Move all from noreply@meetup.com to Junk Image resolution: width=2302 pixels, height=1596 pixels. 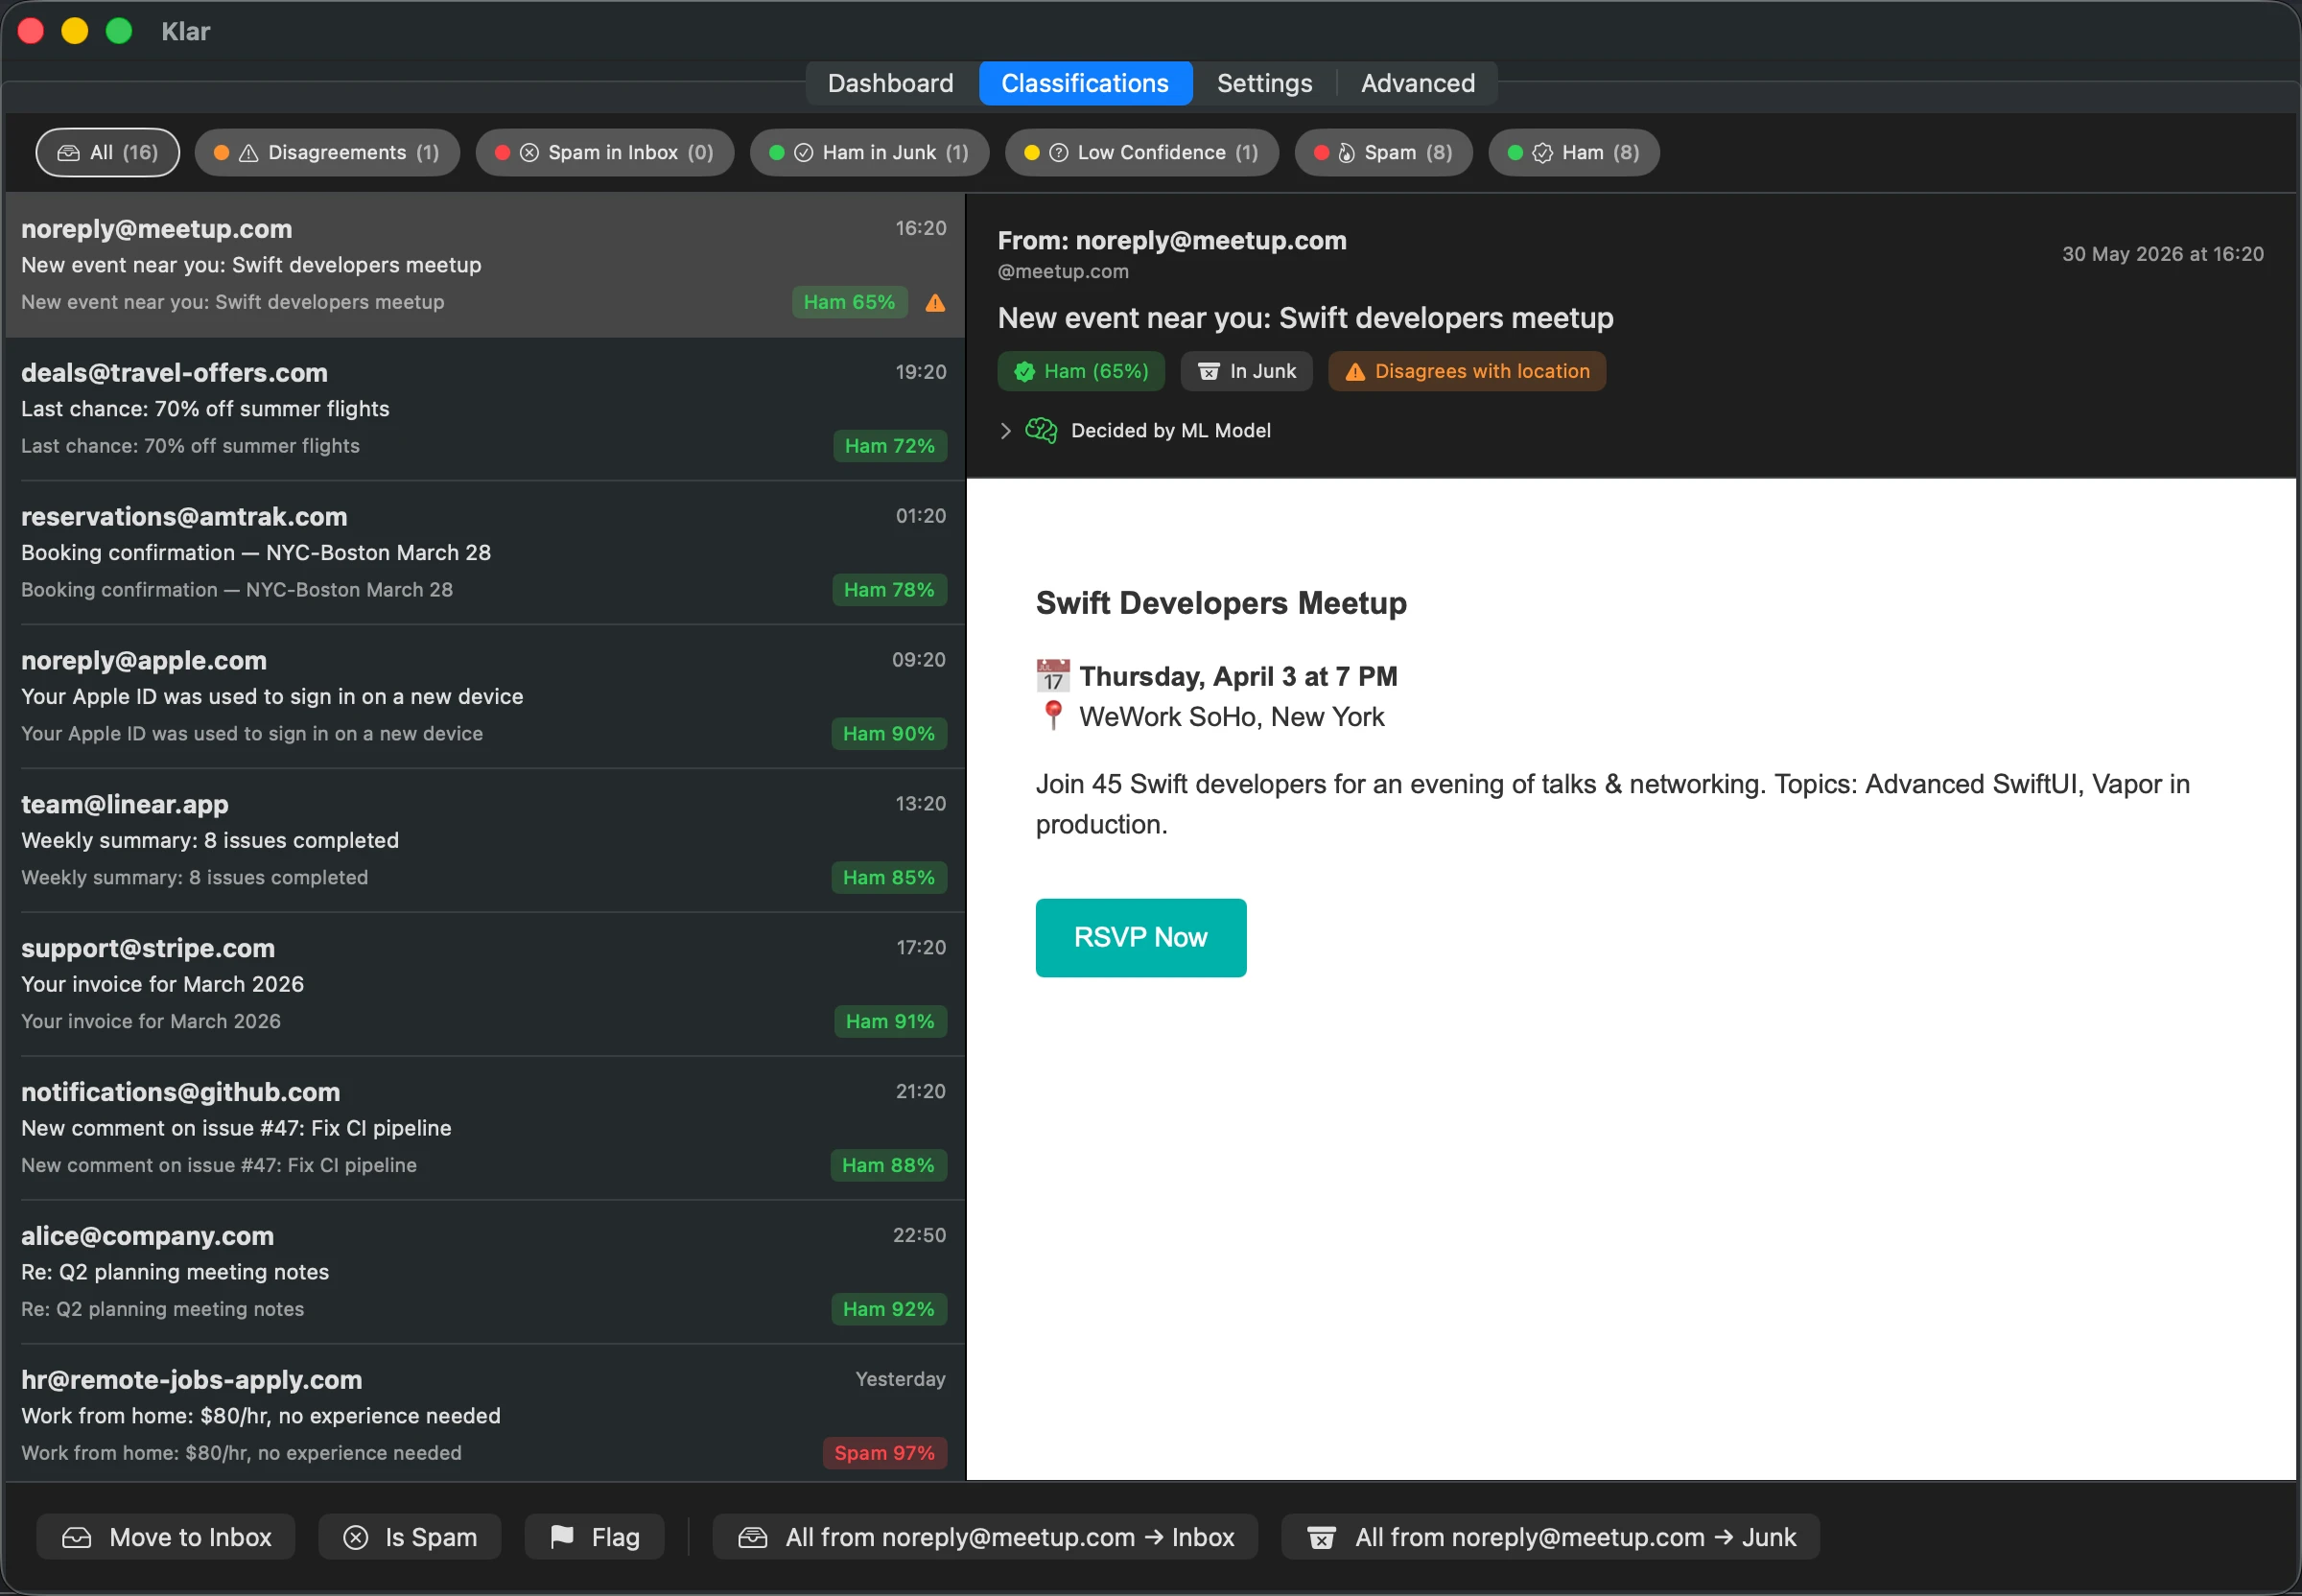click(x=1551, y=1537)
